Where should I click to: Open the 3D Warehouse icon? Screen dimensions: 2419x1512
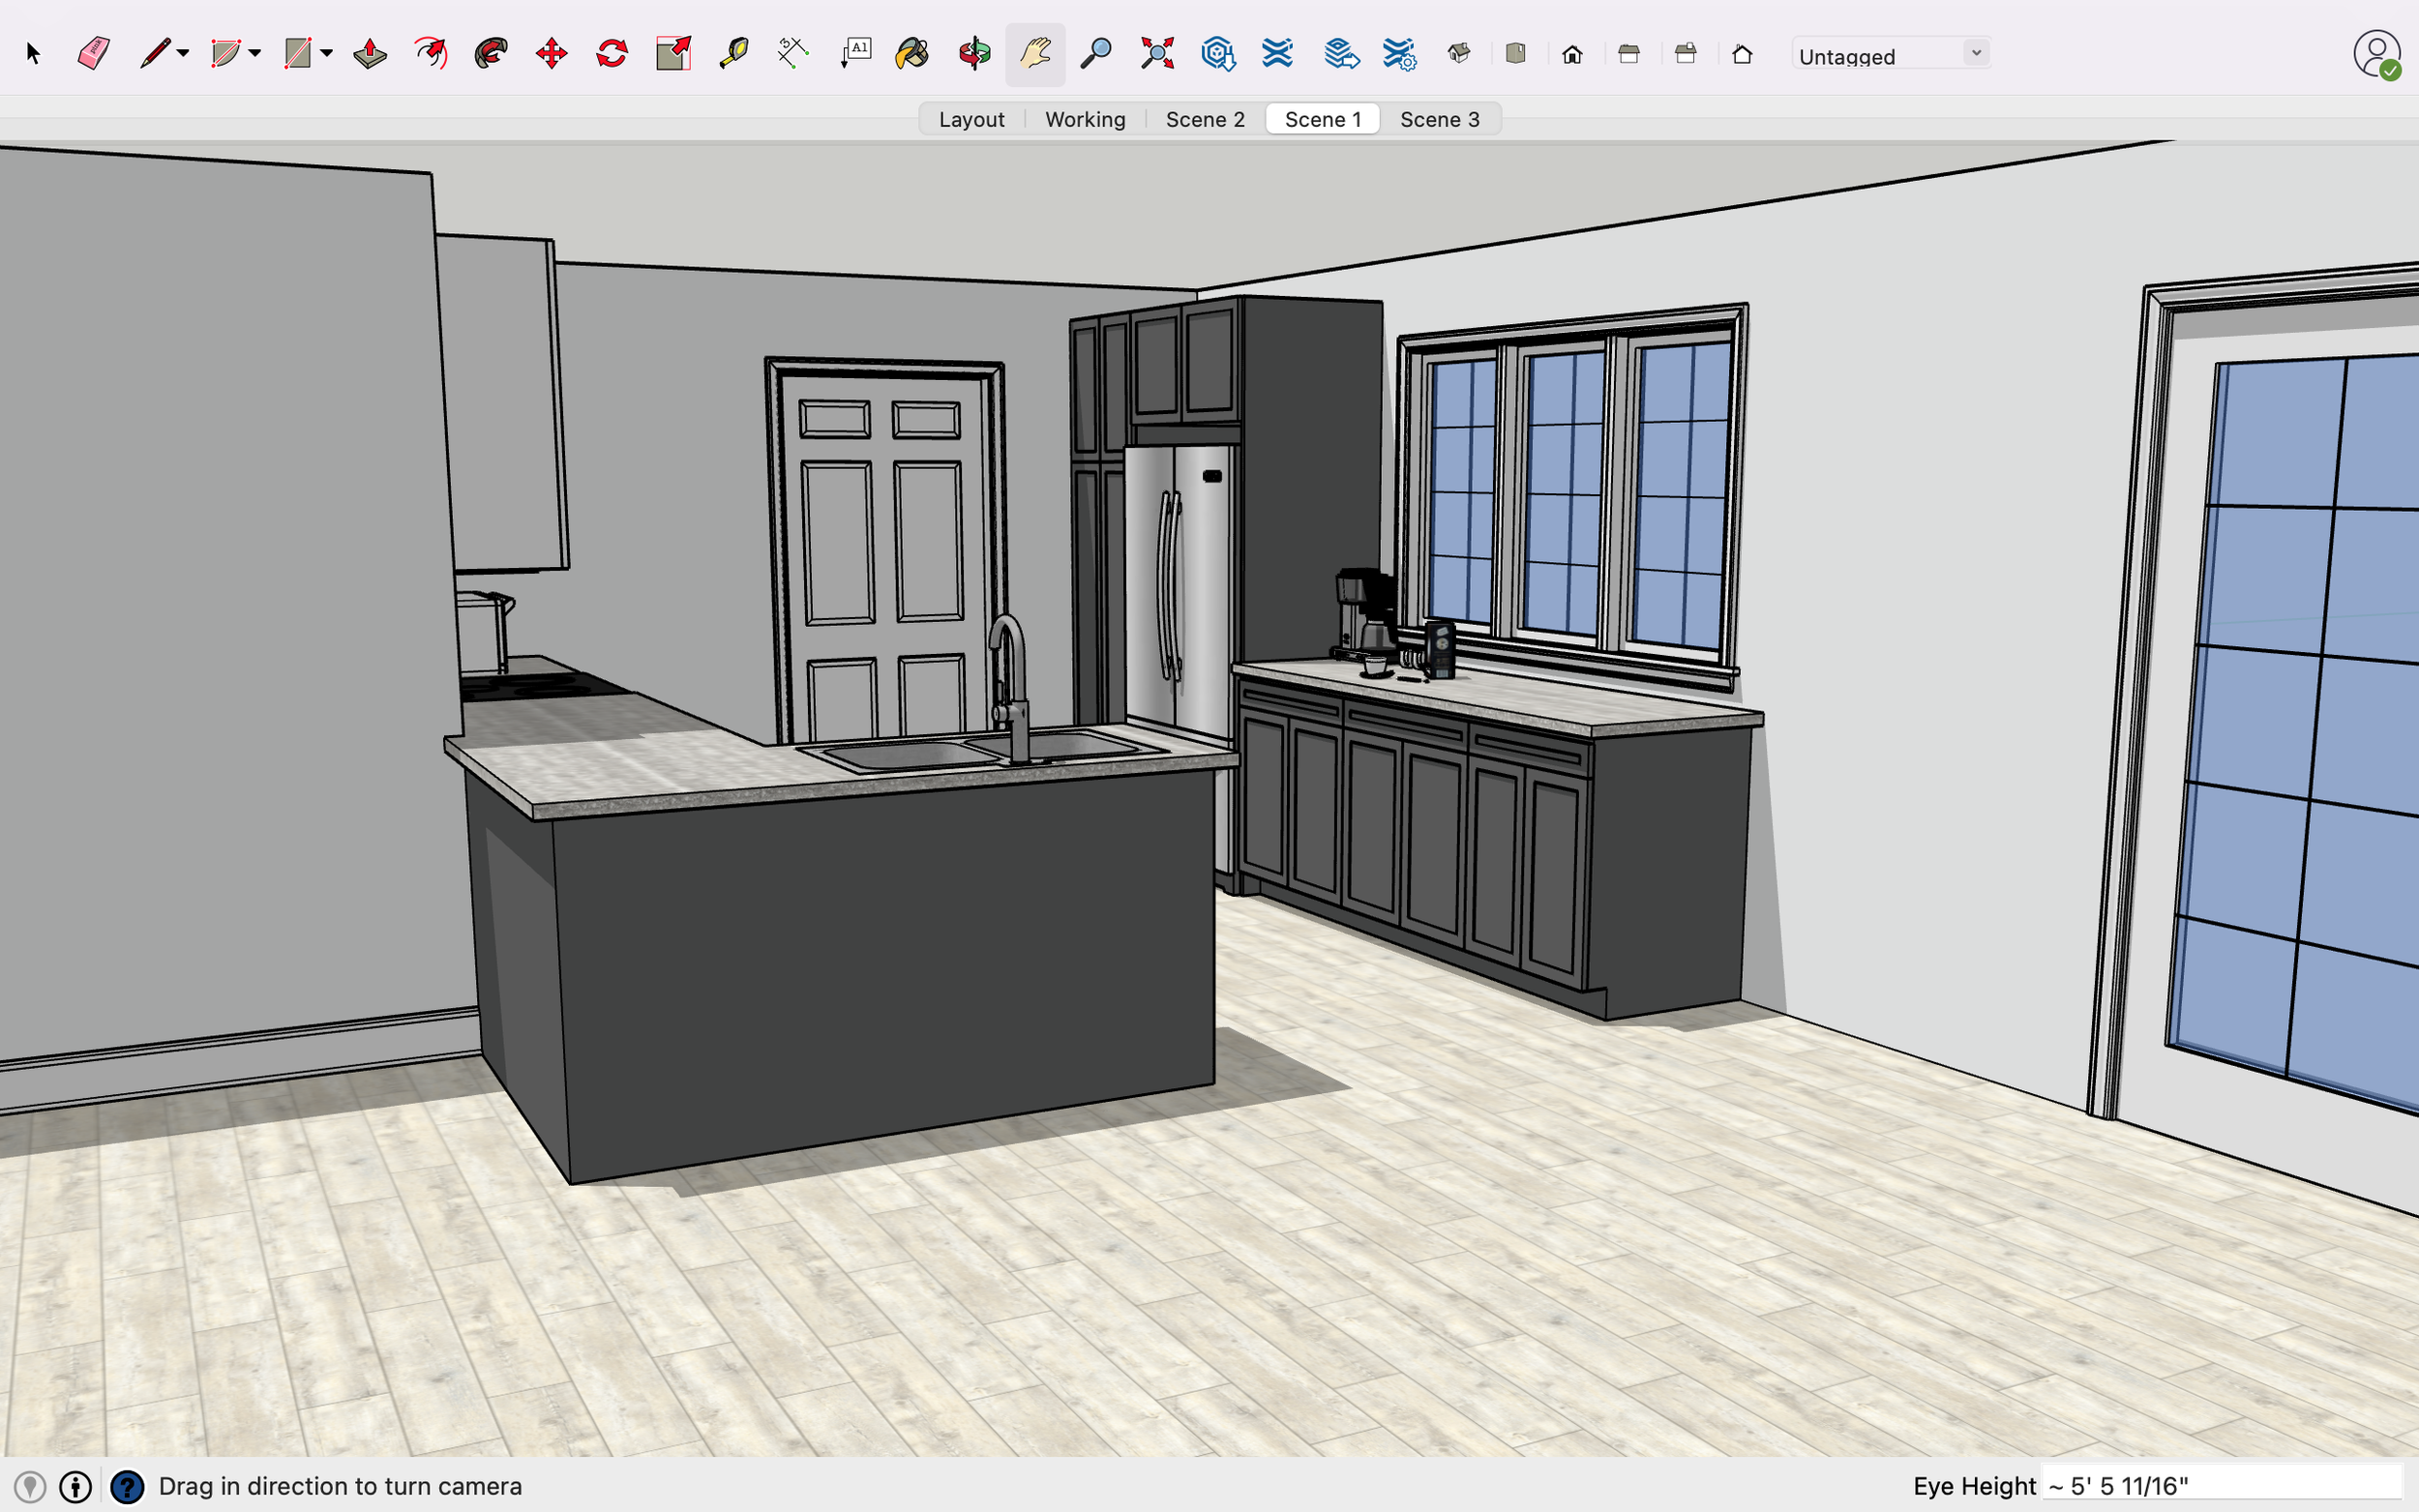[x=1217, y=53]
